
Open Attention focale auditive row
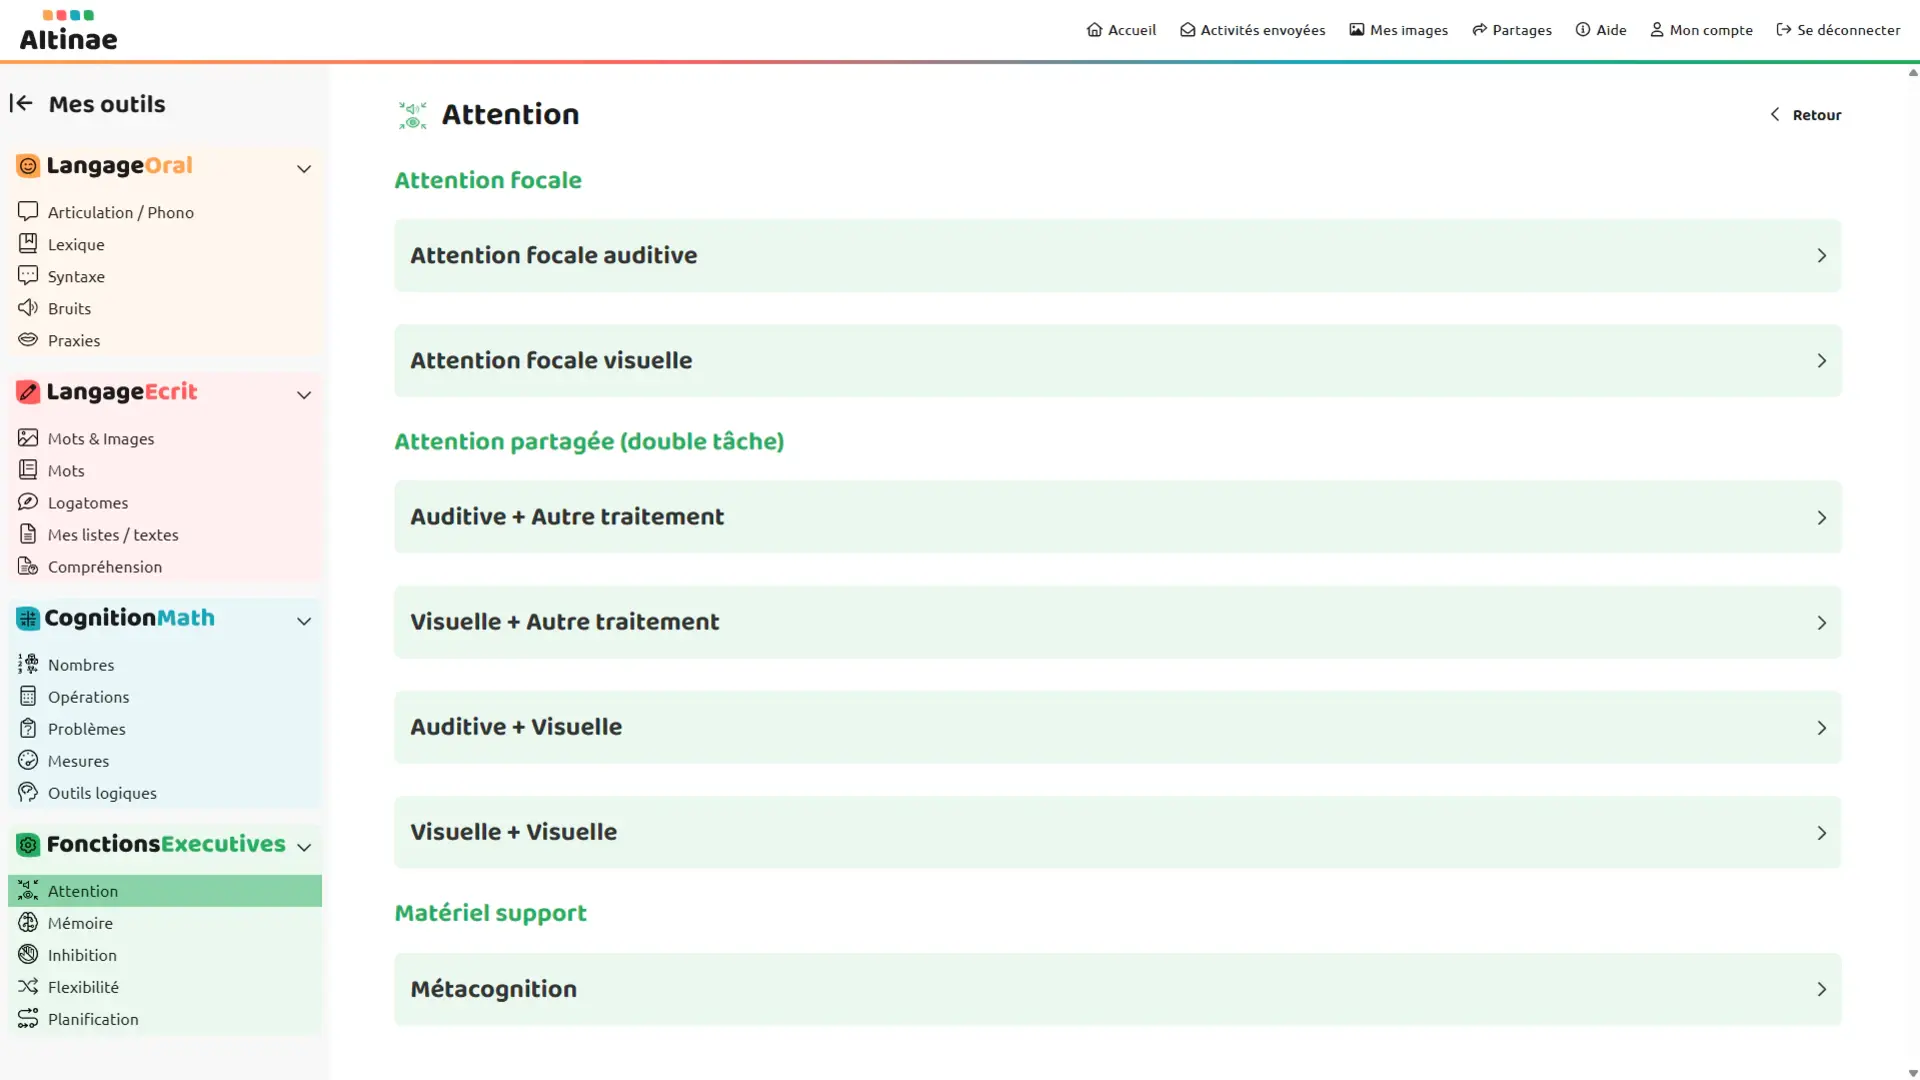tap(1117, 256)
